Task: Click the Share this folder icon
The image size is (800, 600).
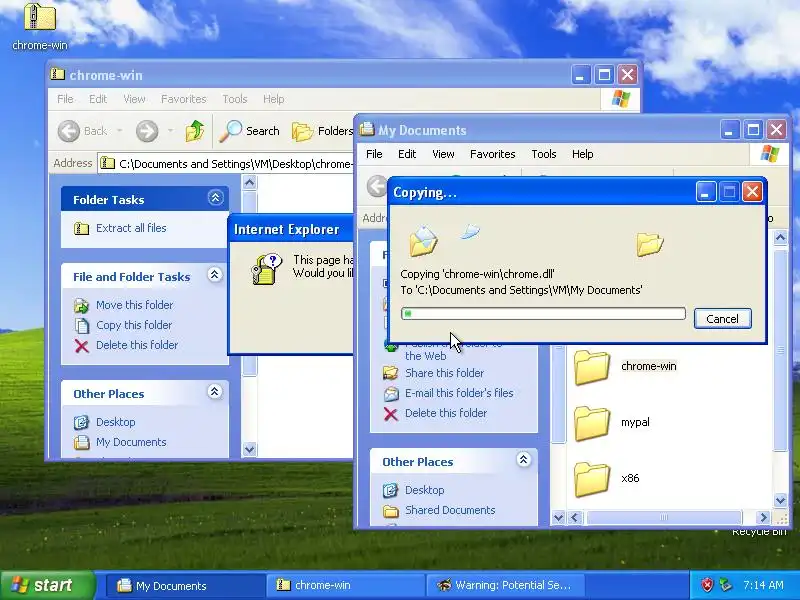Action: coord(390,373)
